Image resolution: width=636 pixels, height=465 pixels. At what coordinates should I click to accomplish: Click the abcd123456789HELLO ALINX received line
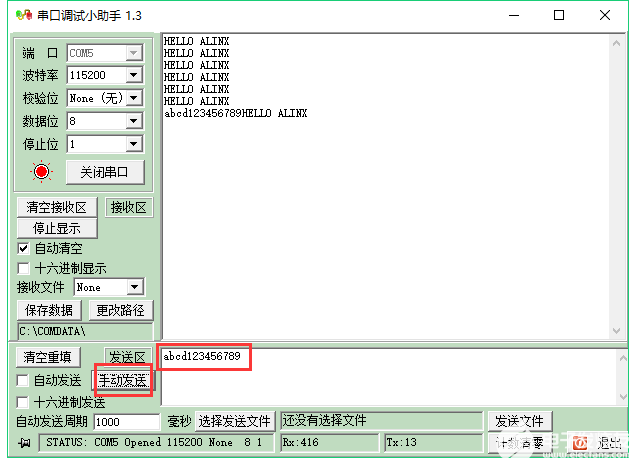pos(236,113)
